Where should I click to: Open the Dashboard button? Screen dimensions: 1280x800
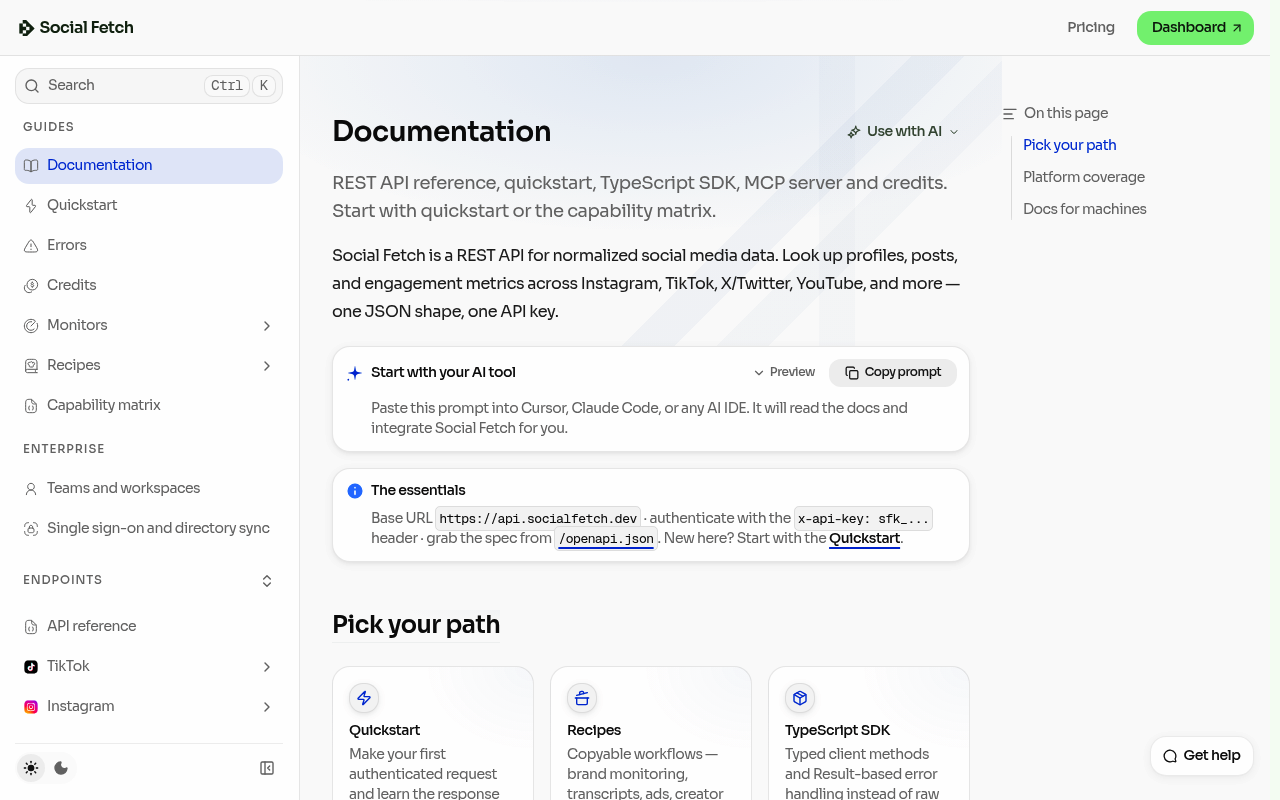point(1195,28)
